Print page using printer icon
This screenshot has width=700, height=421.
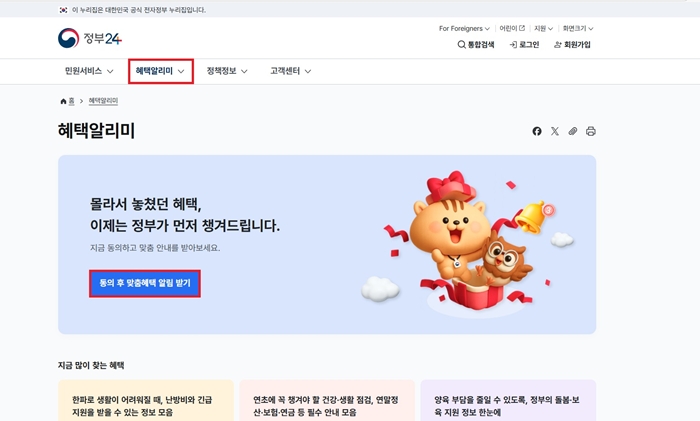pos(591,131)
